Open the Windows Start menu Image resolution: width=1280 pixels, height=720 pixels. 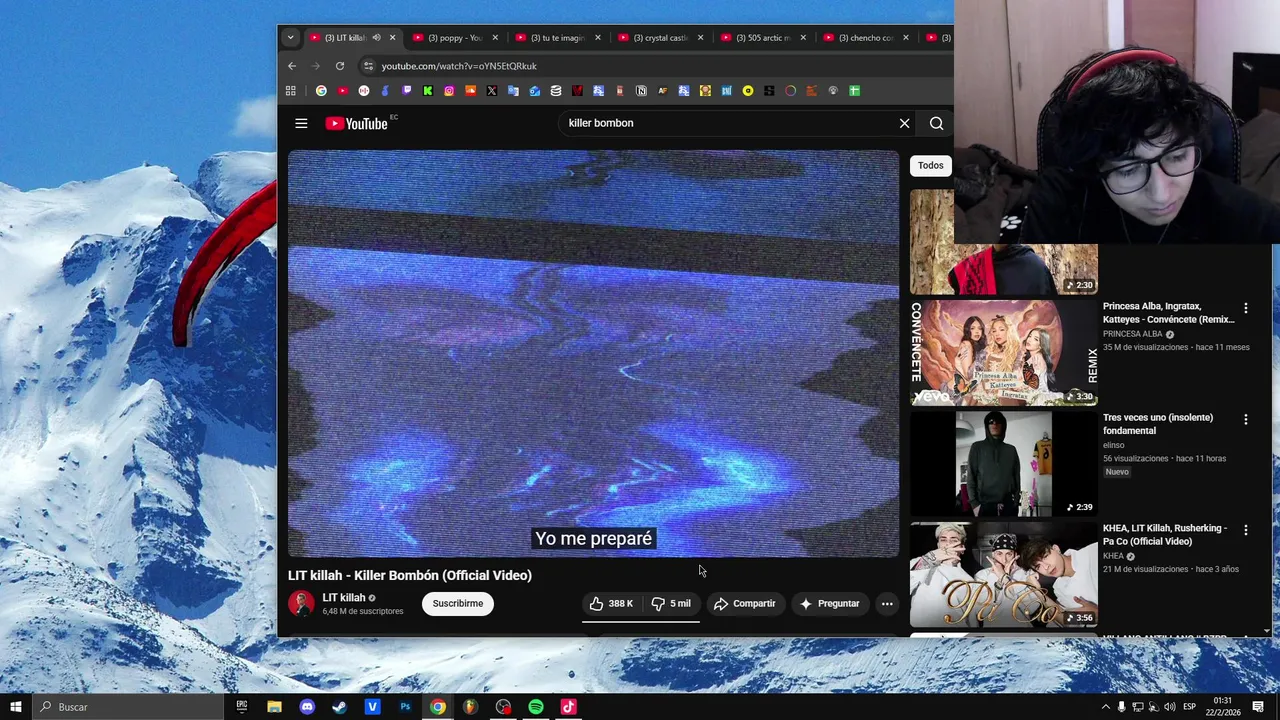pos(15,707)
